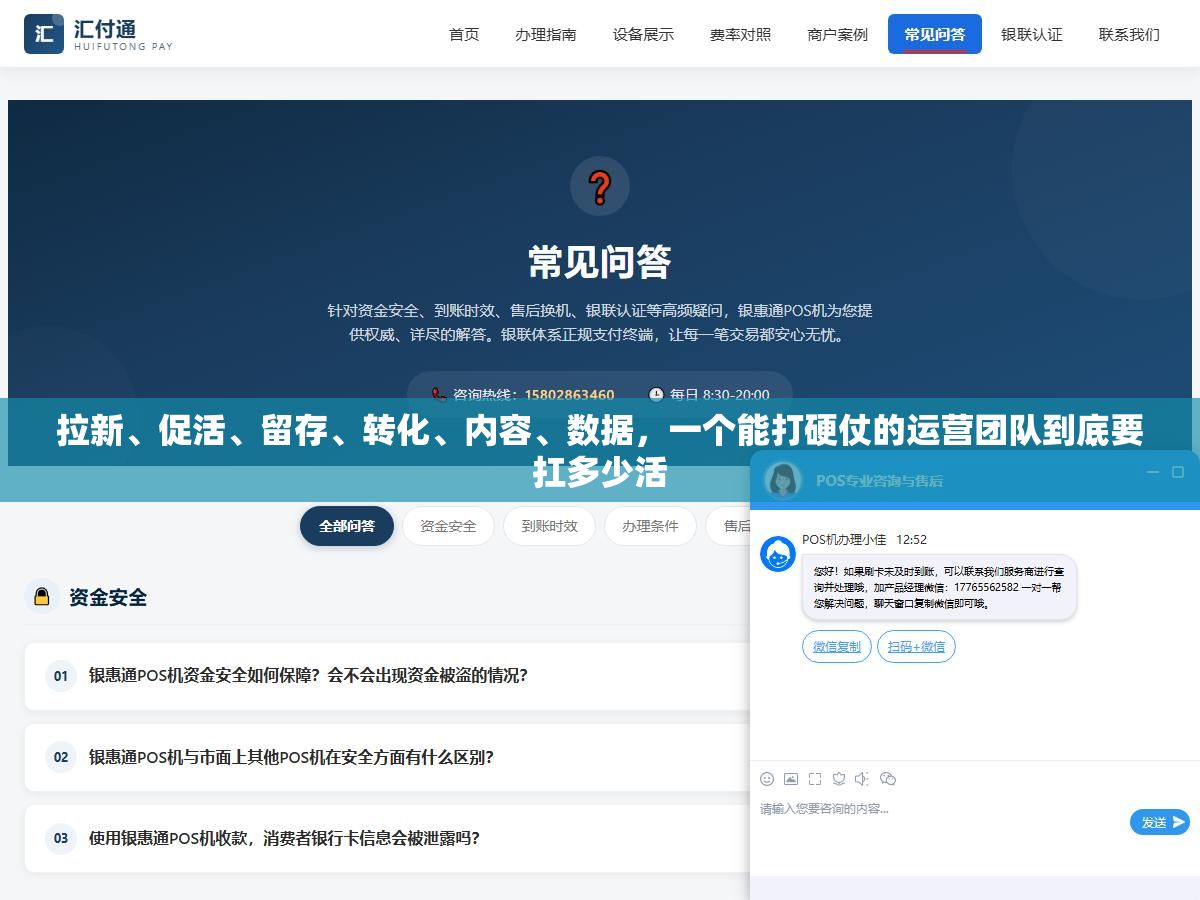Click the POS机办理小佳 message avatar
Image resolution: width=1200 pixels, height=900 pixels.
[x=778, y=555]
